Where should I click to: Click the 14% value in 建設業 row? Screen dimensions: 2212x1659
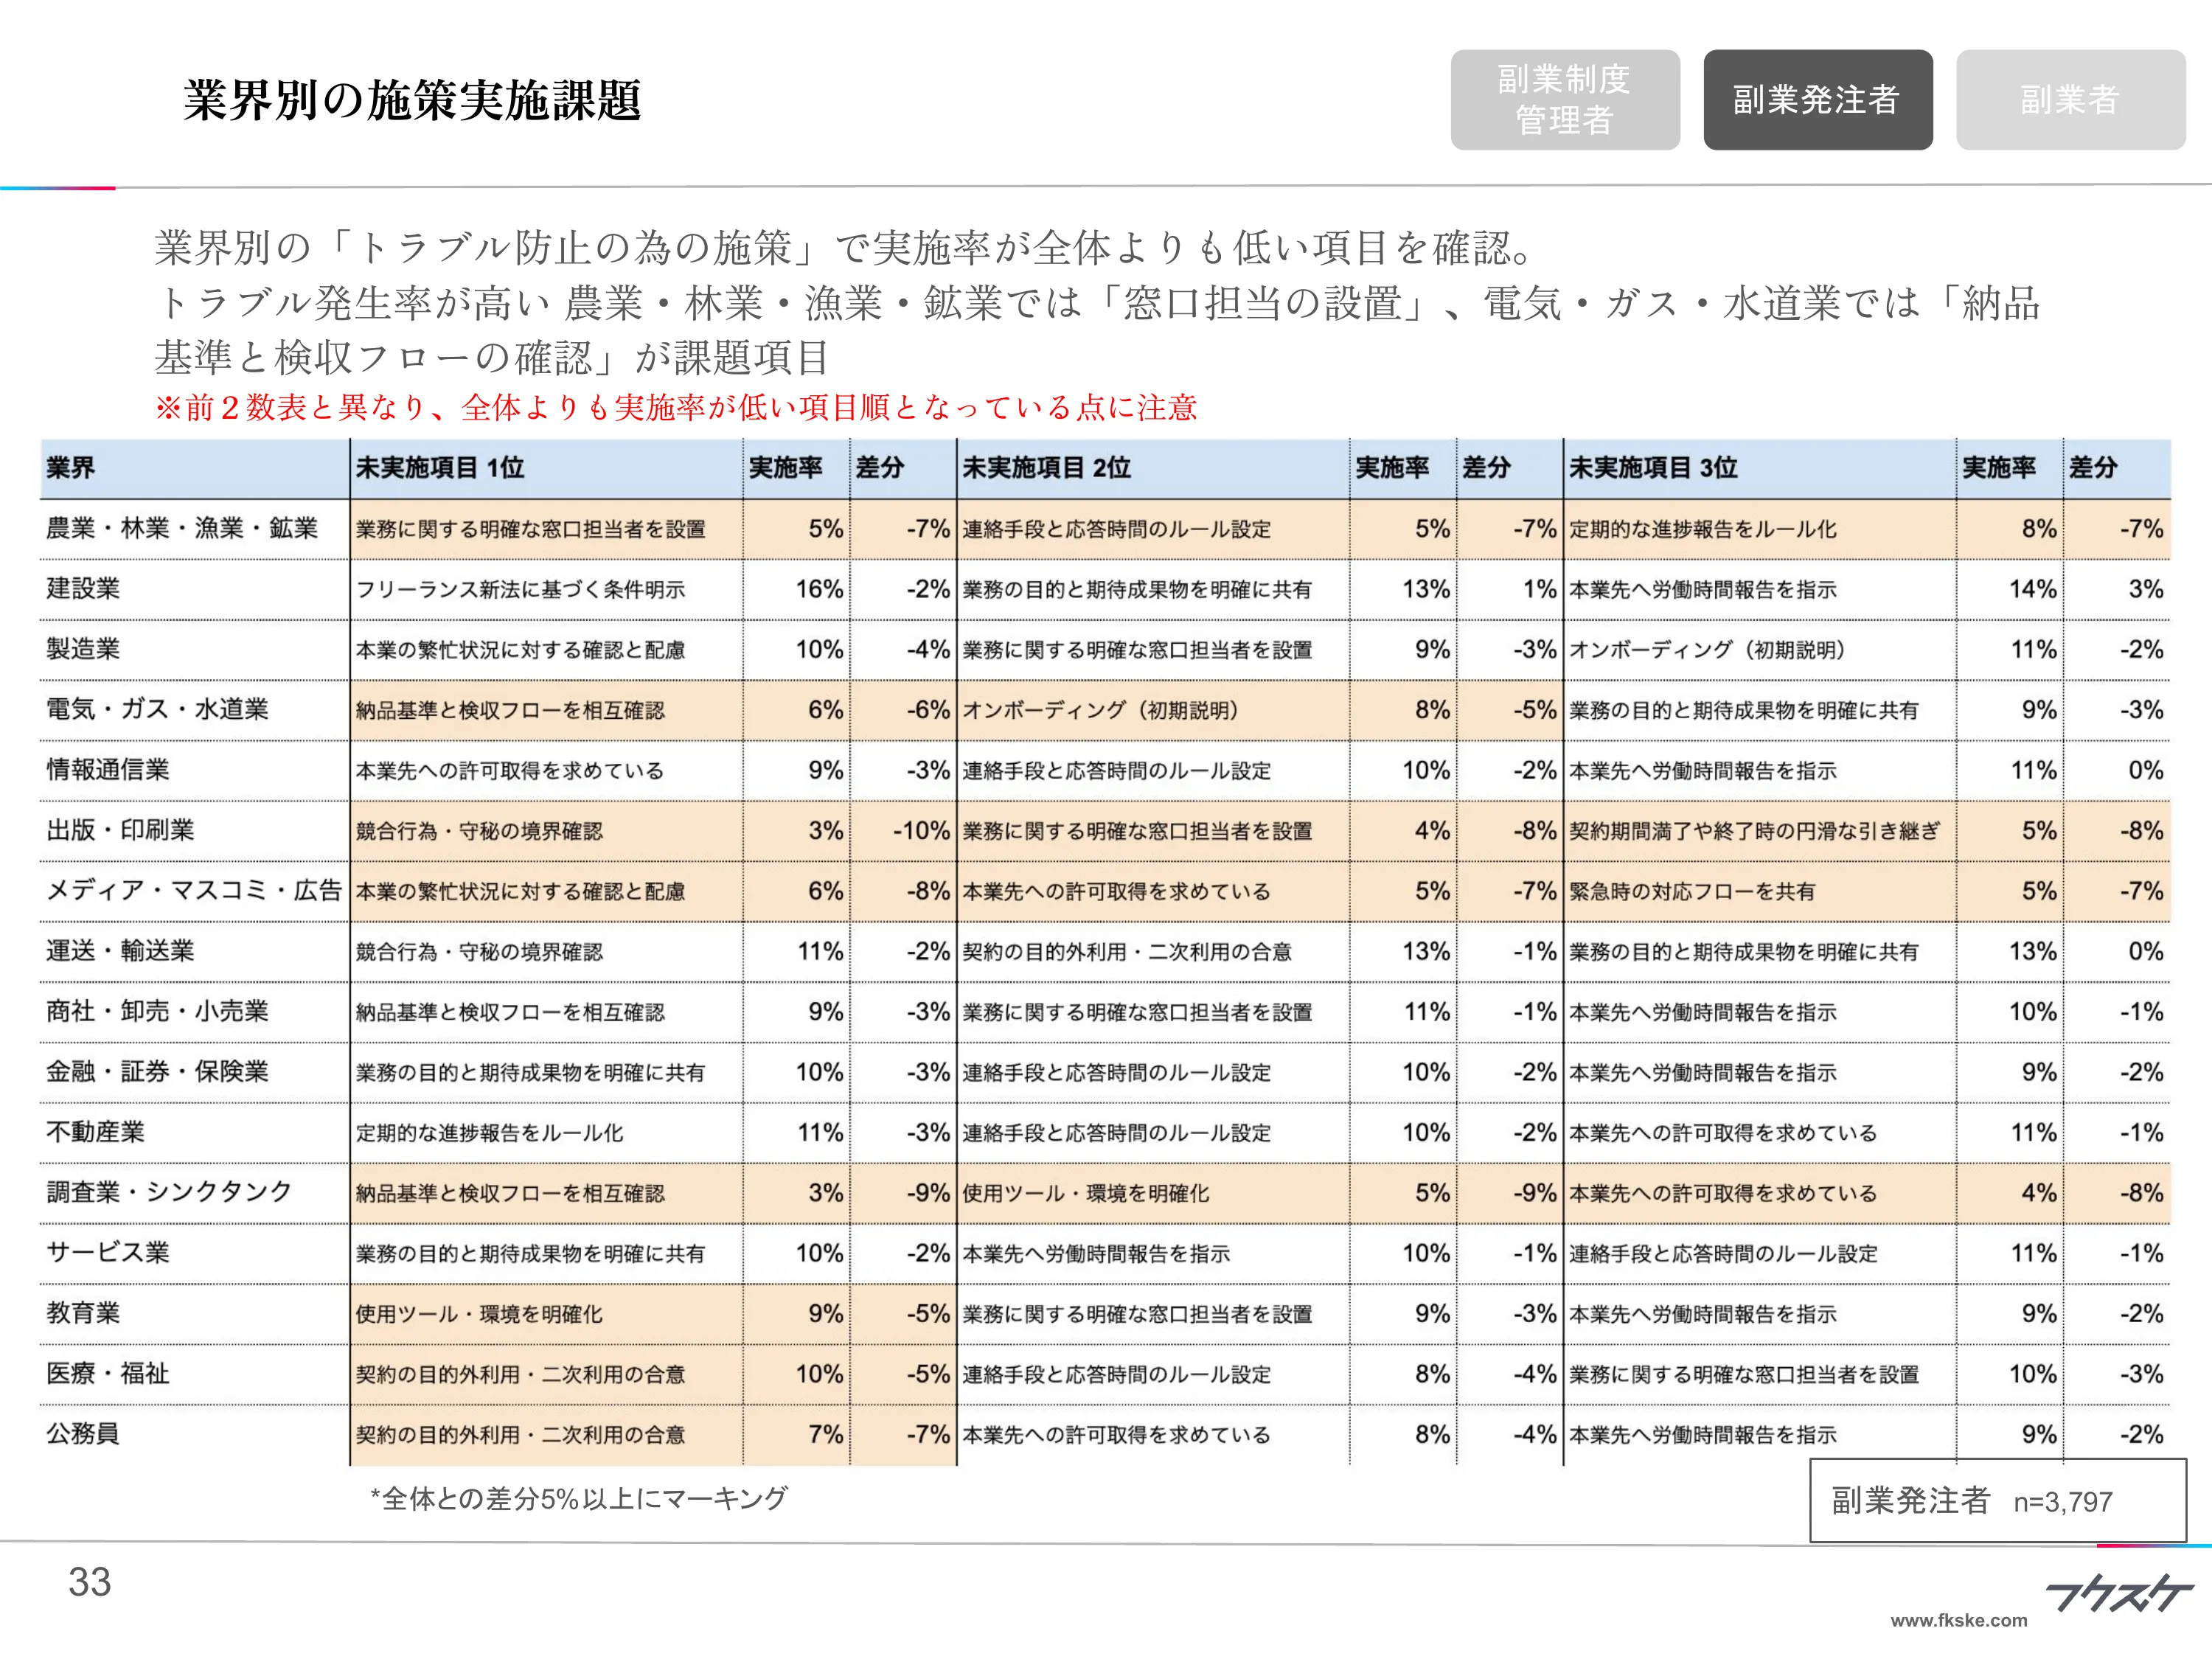click(x=2033, y=589)
